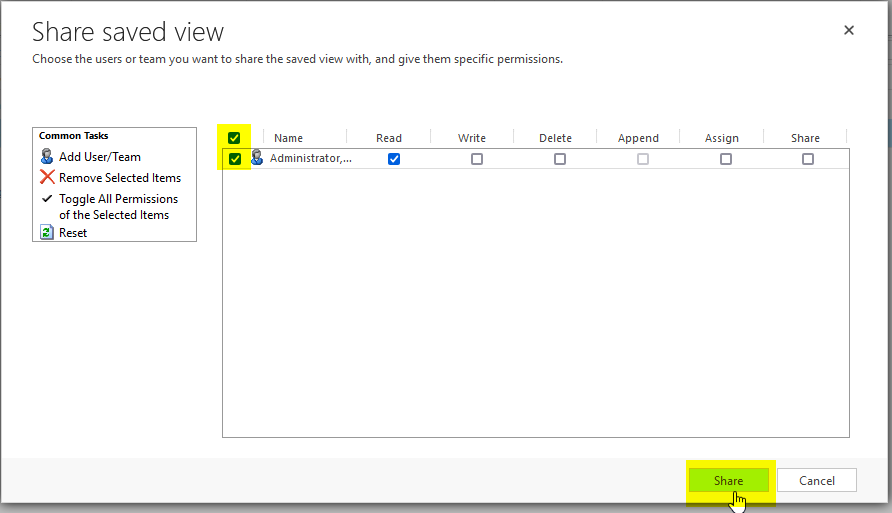892x513 pixels.
Task: Close the Share saved view dialog
Action: pyautogui.click(x=849, y=30)
